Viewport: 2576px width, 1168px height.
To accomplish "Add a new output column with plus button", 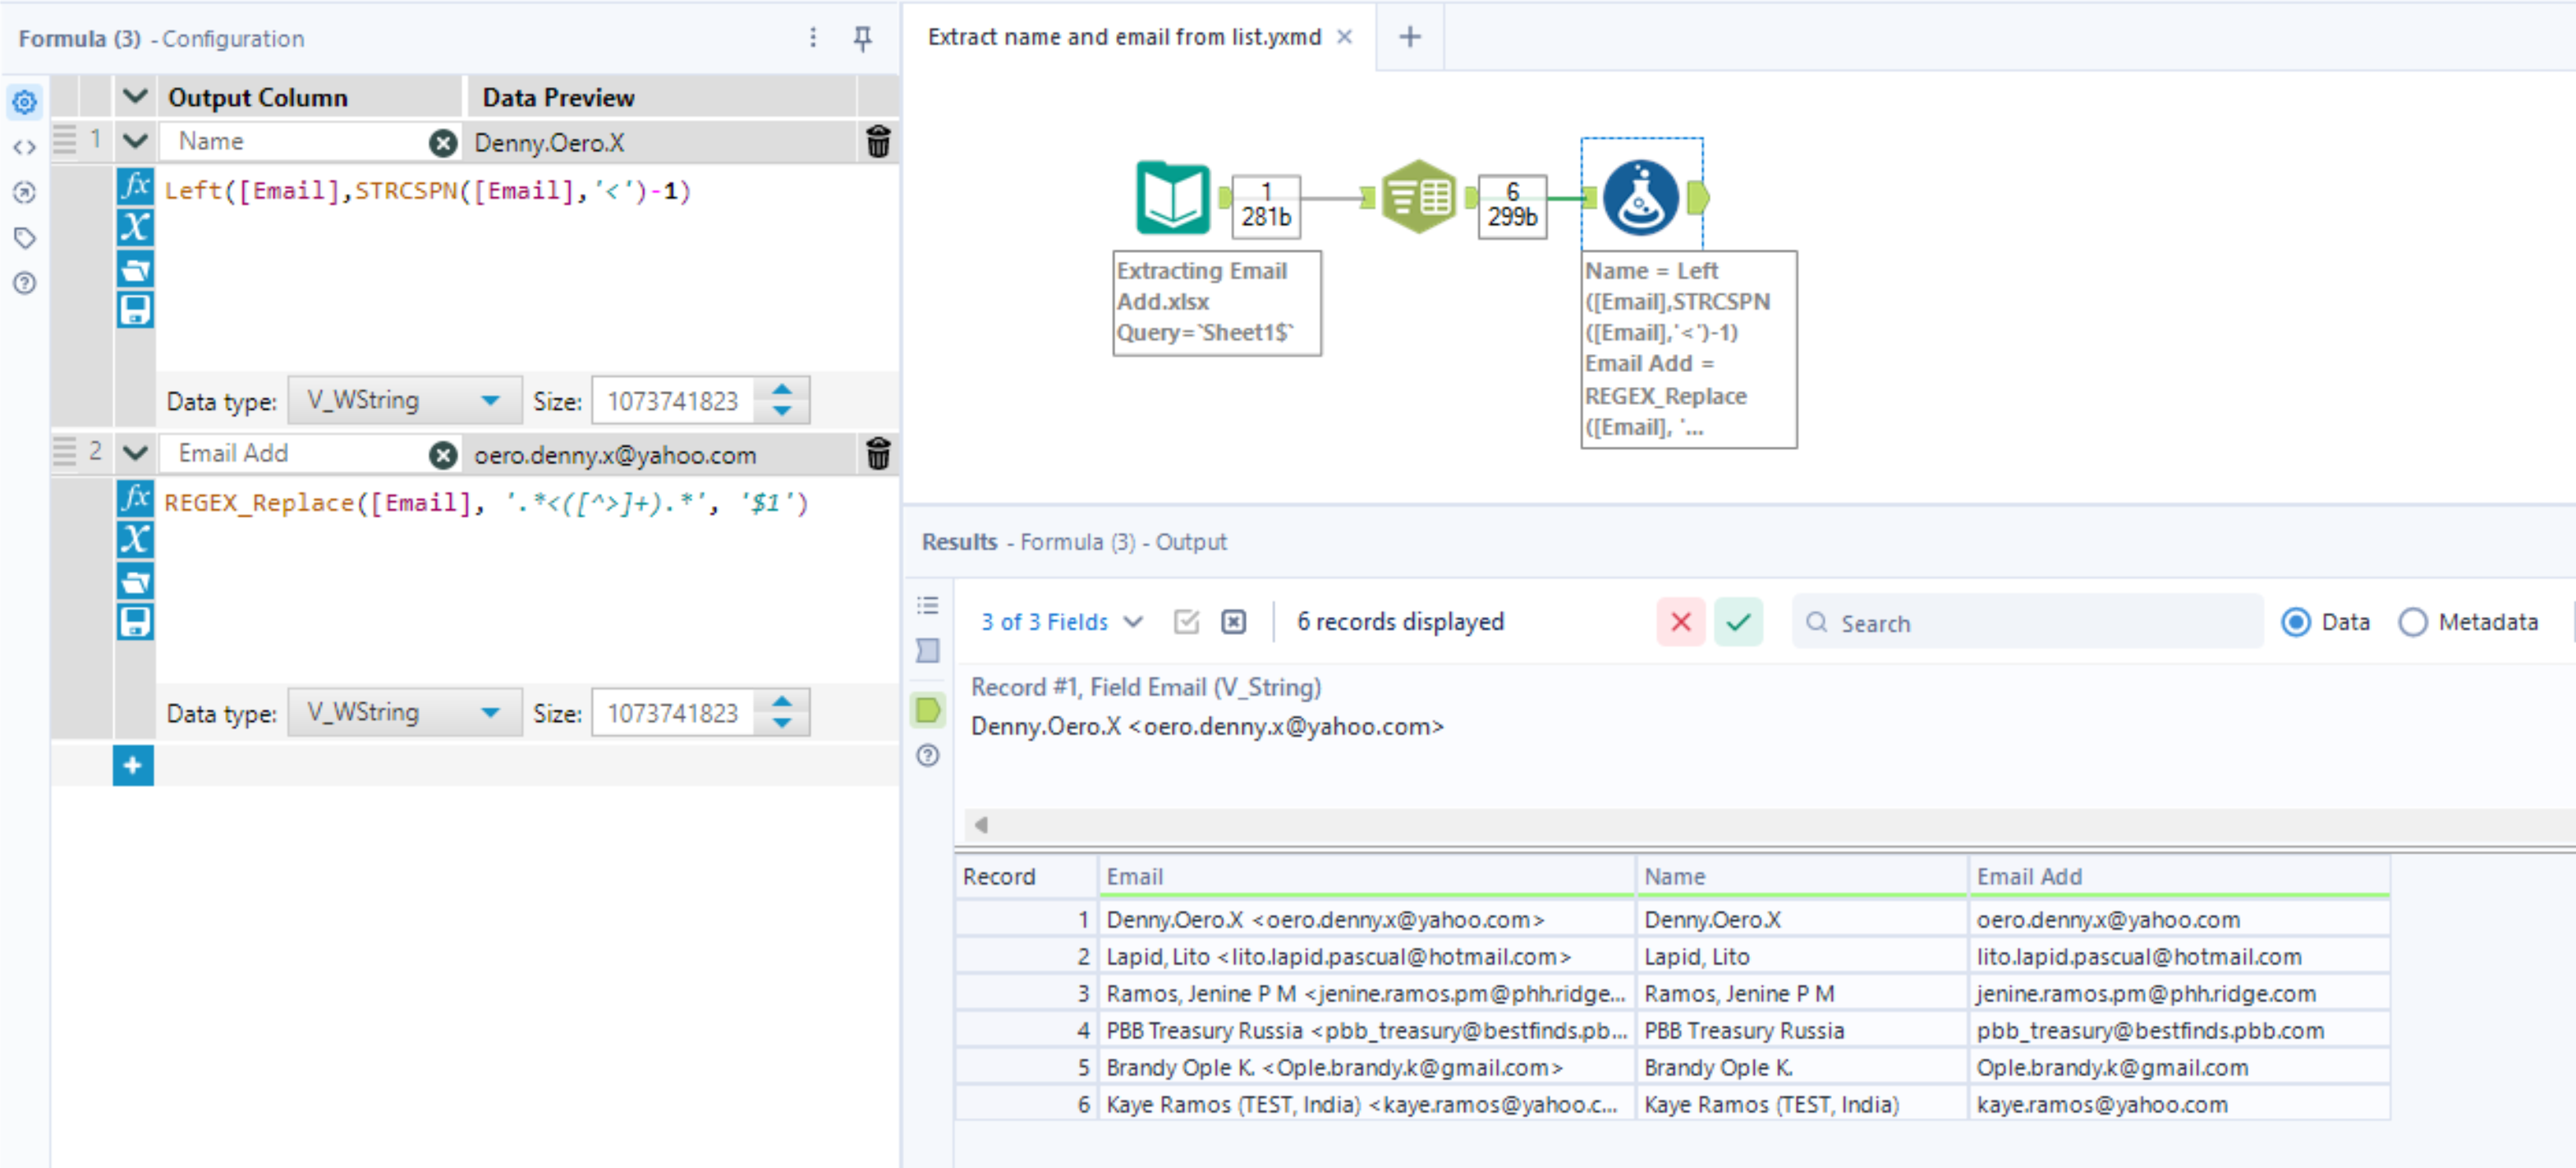I will (x=133, y=765).
